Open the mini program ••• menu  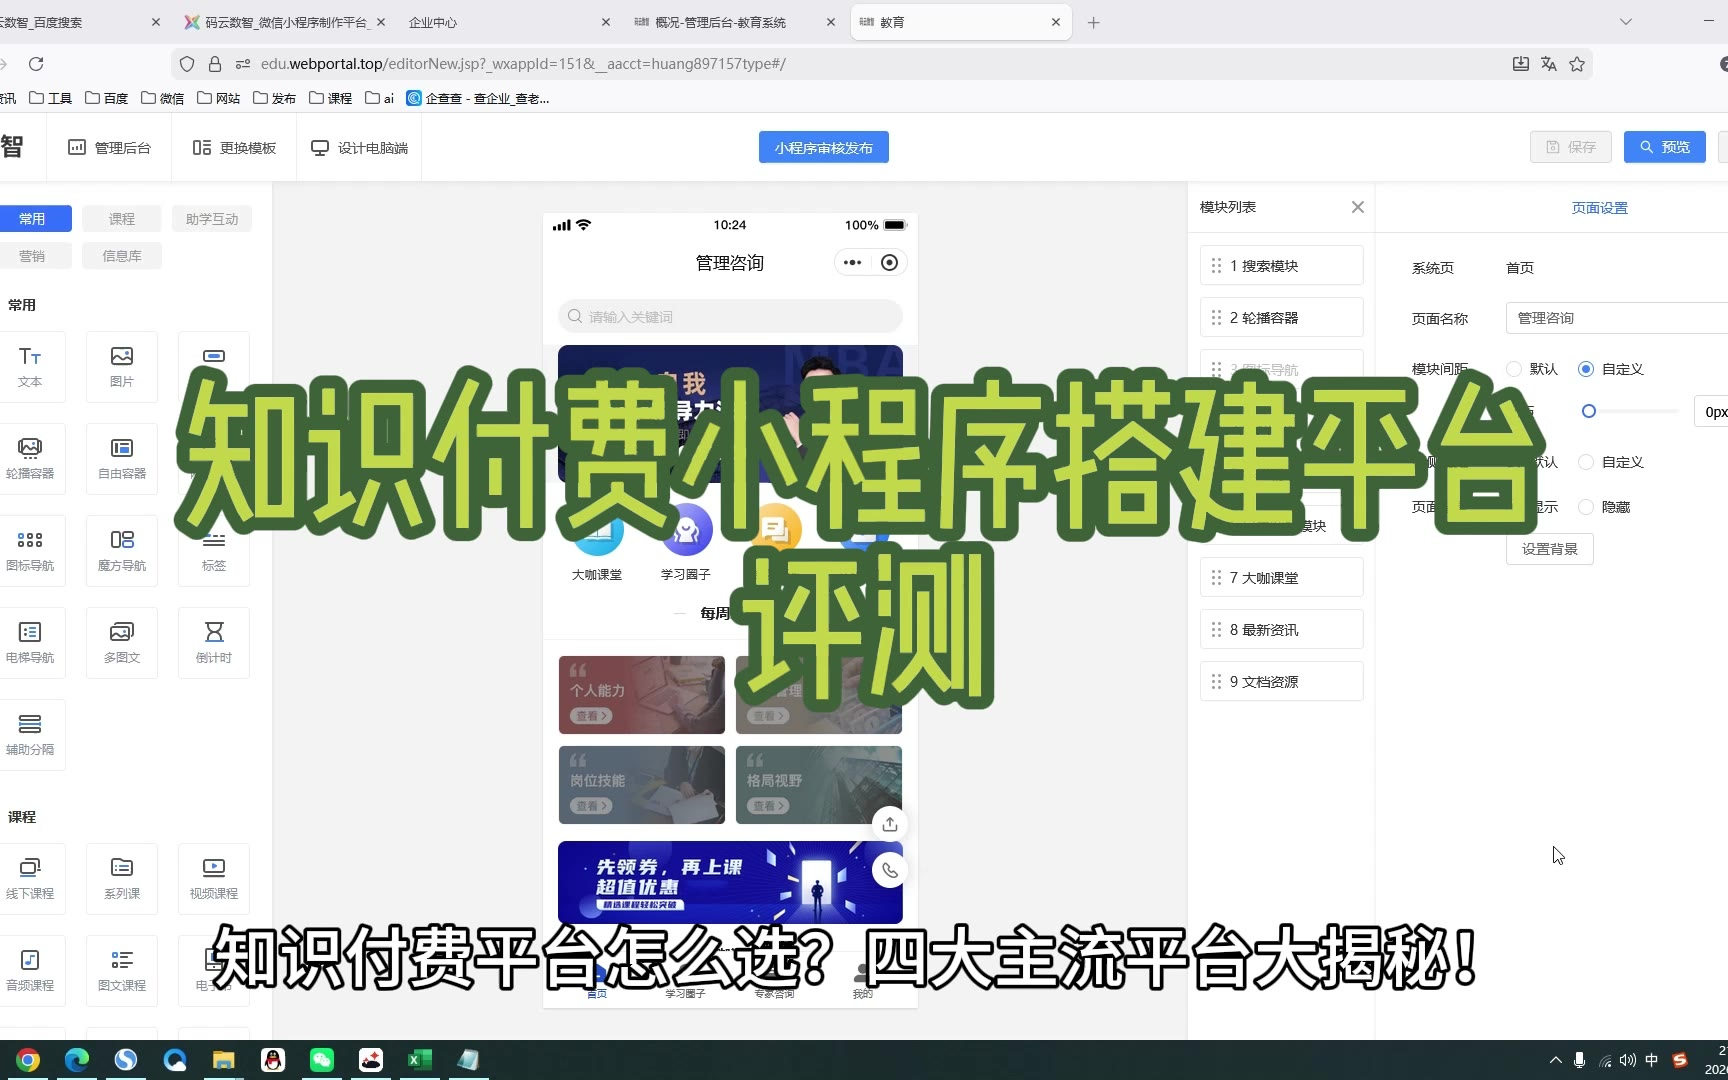pyautogui.click(x=852, y=263)
